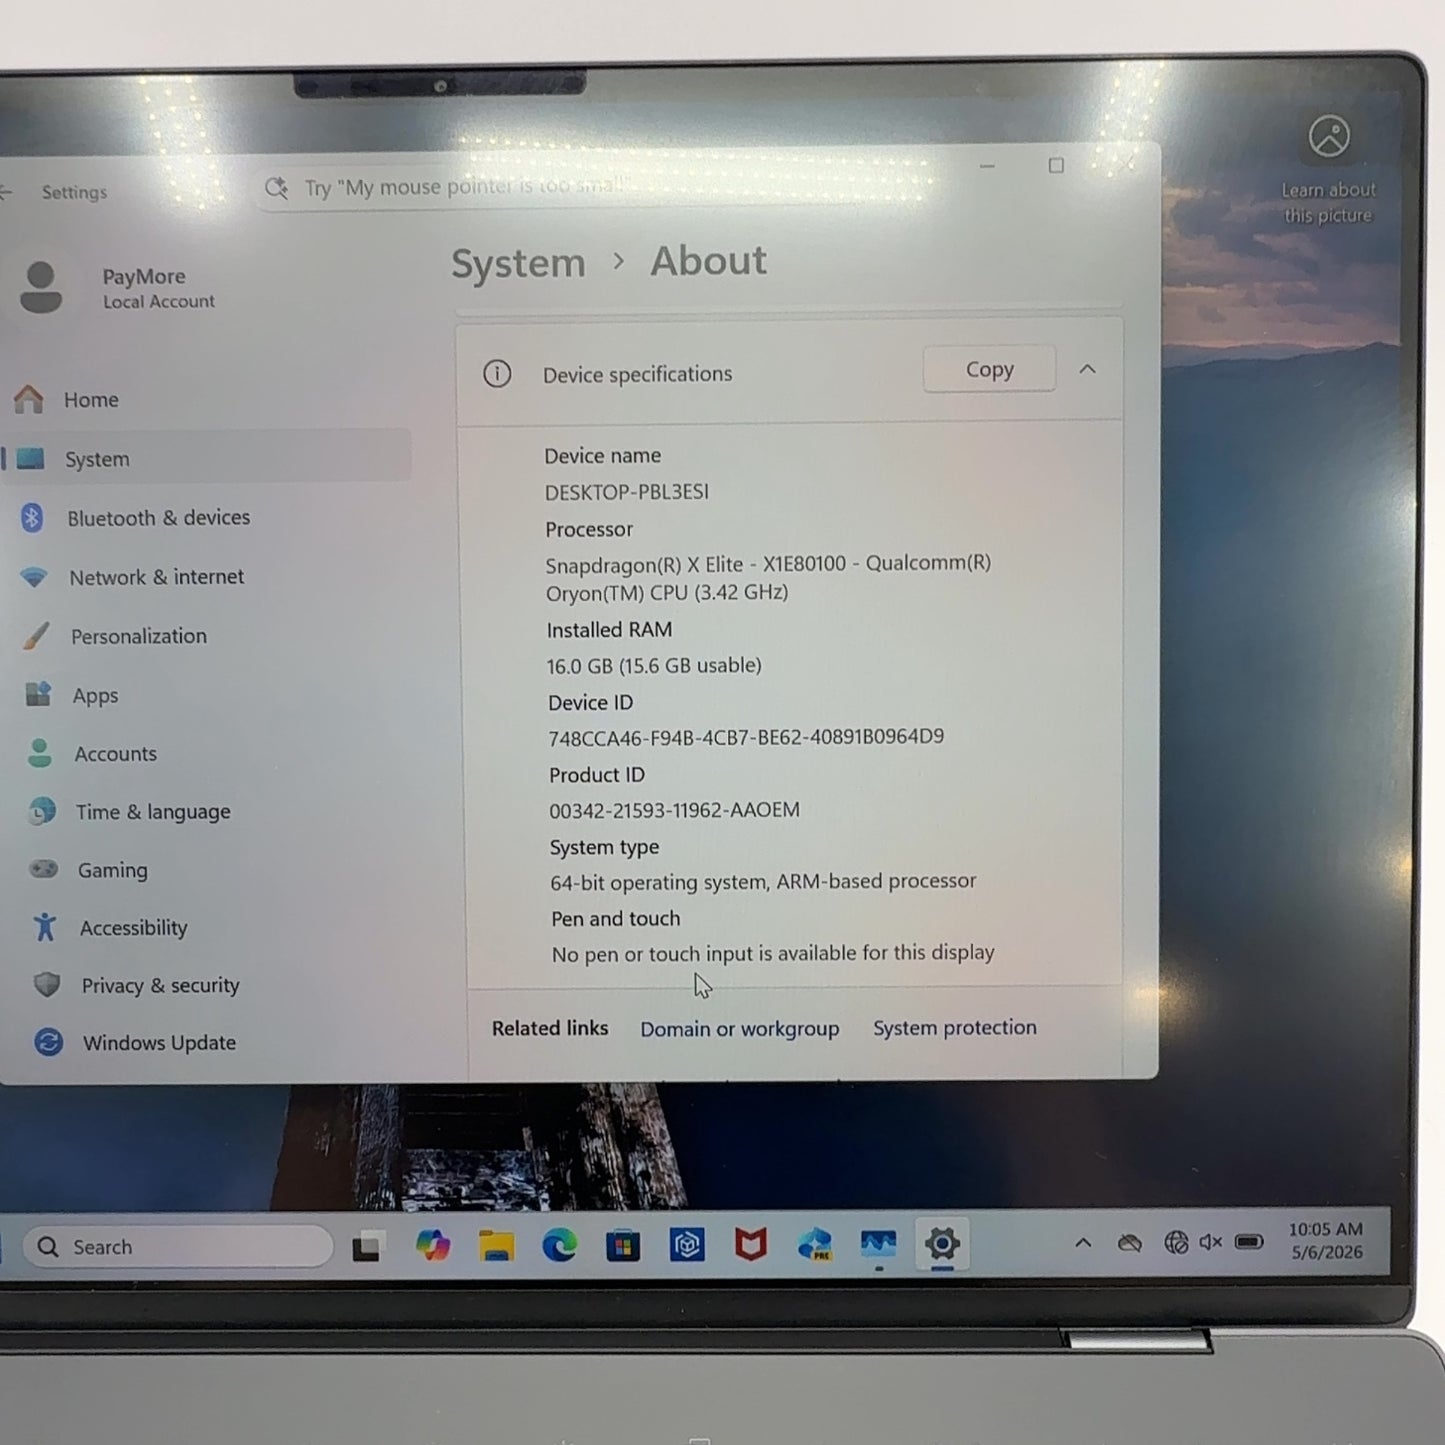Click the Settings gear on taskbar
The height and width of the screenshot is (1445, 1445).
click(x=942, y=1244)
